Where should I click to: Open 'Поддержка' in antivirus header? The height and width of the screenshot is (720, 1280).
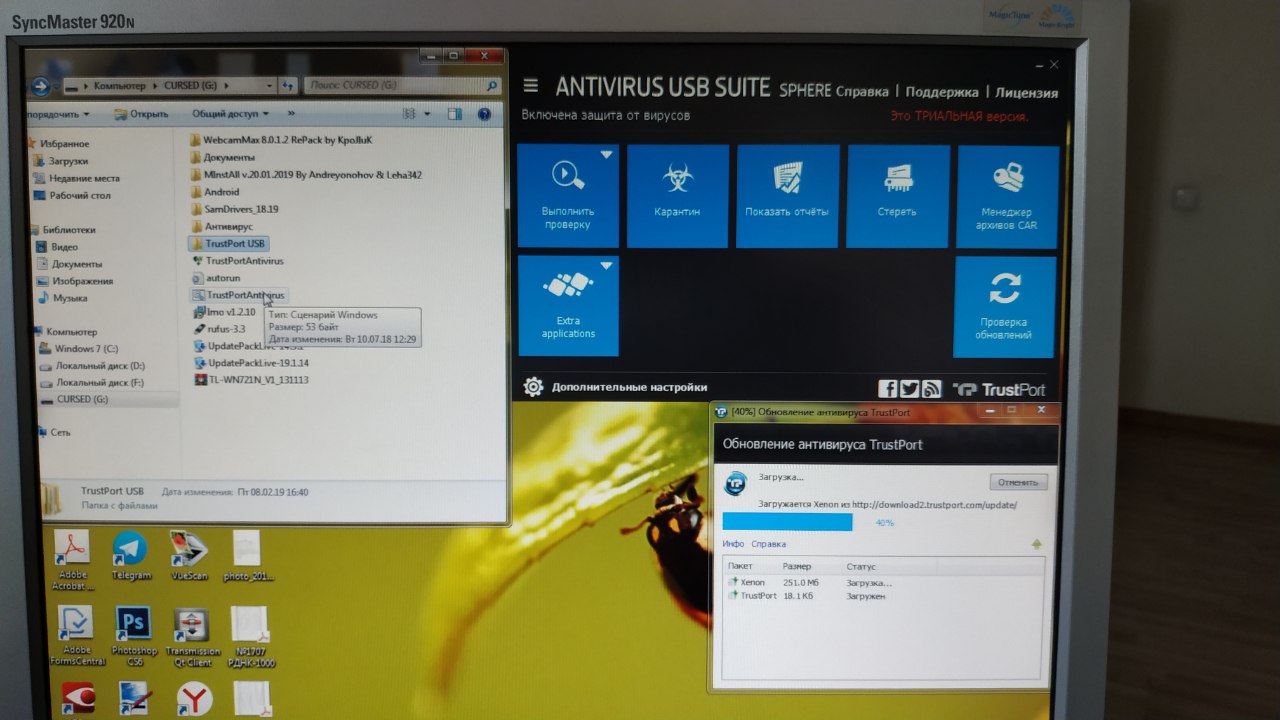point(941,92)
